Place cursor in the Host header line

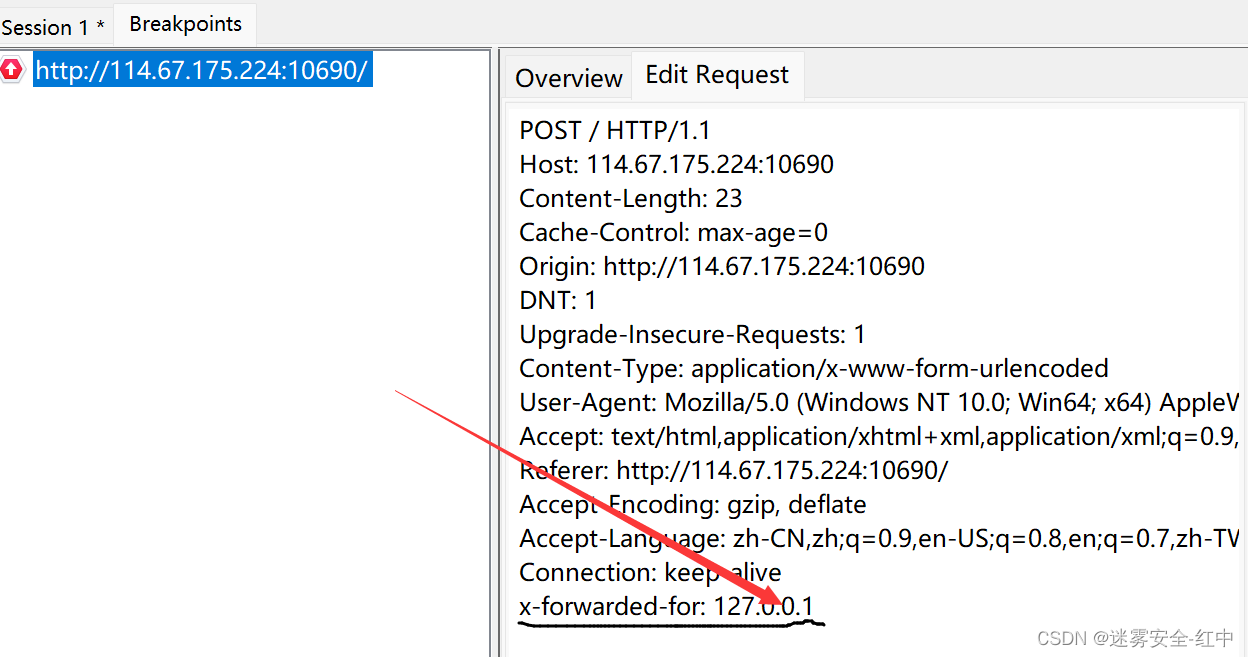(676, 165)
